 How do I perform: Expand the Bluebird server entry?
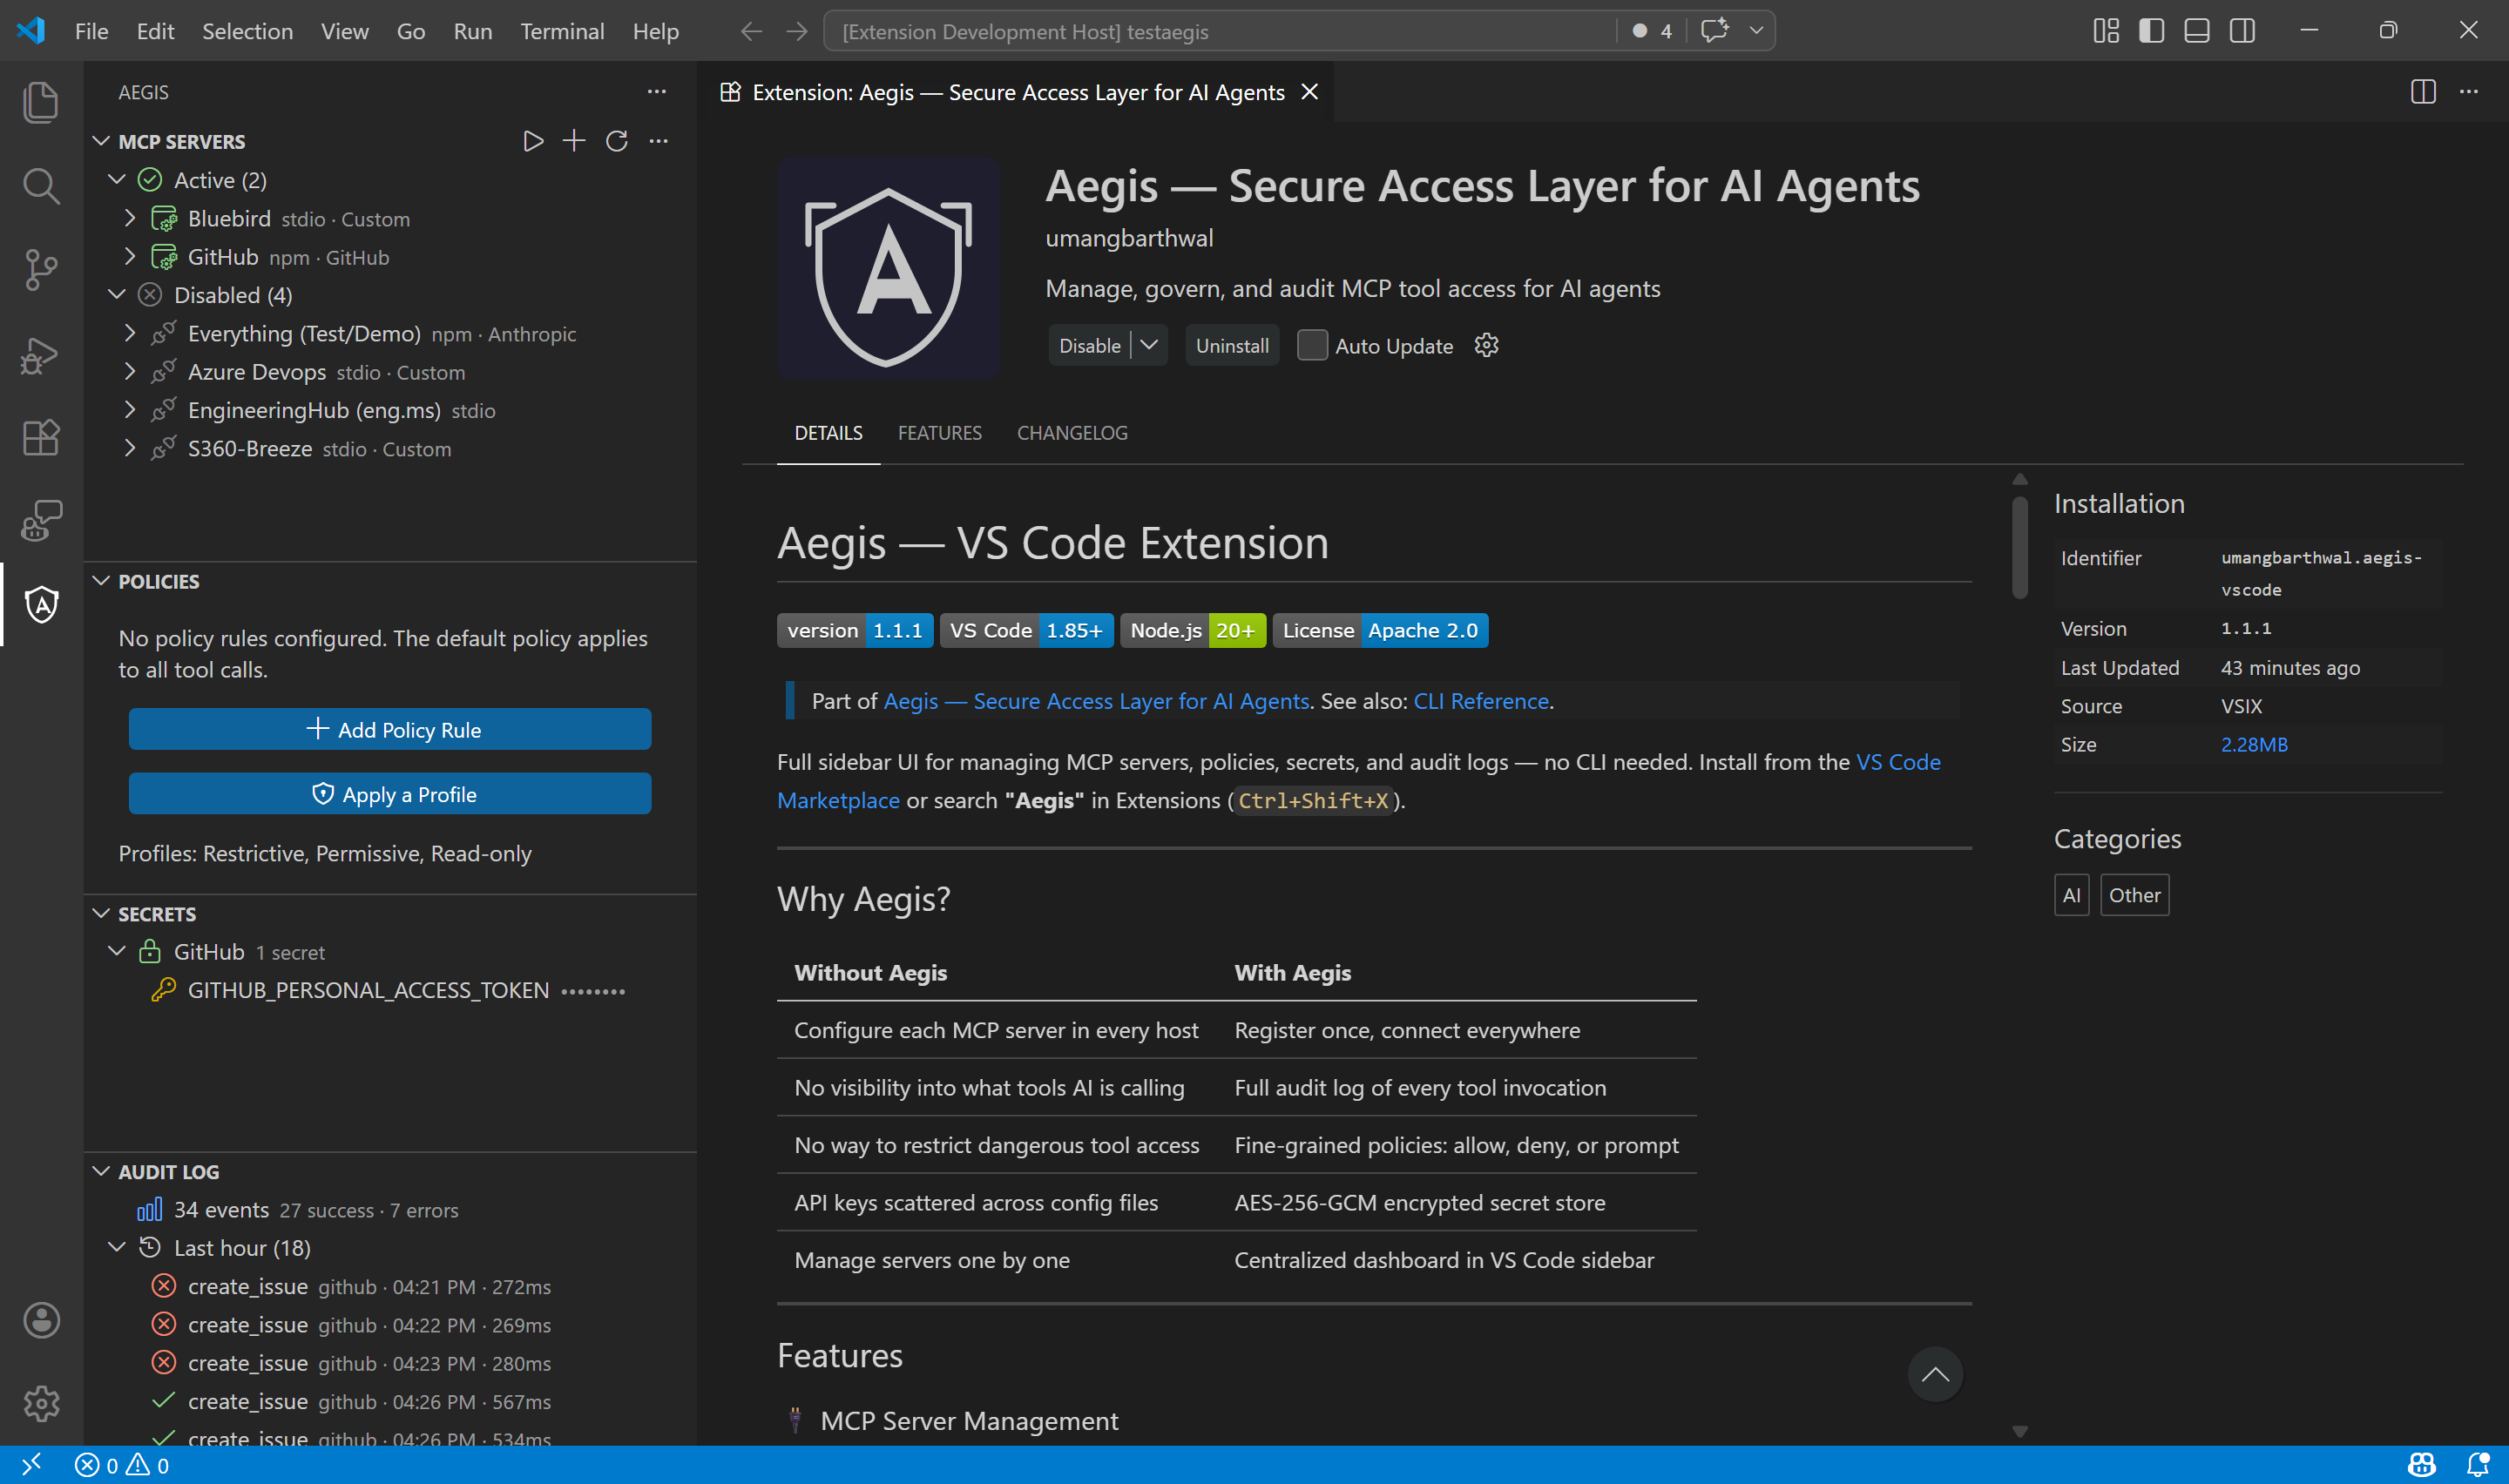pos(130,218)
